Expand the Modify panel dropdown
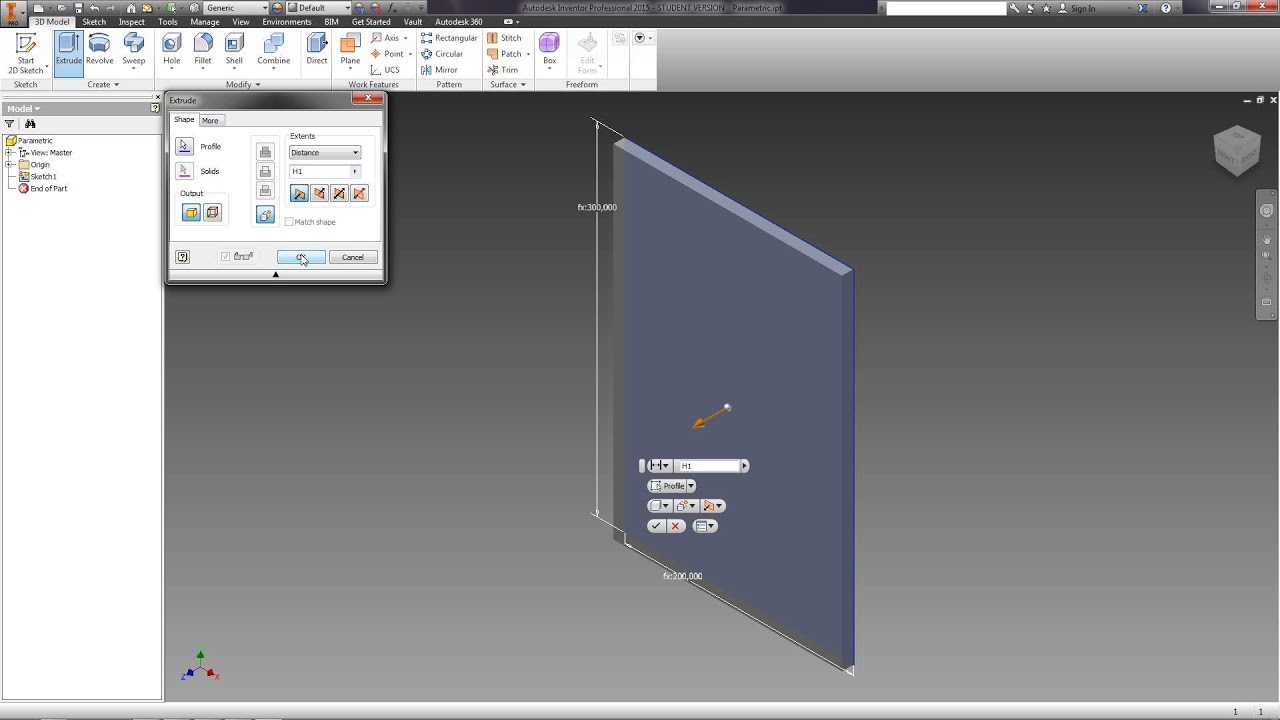The width and height of the screenshot is (1280, 720). (x=243, y=85)
